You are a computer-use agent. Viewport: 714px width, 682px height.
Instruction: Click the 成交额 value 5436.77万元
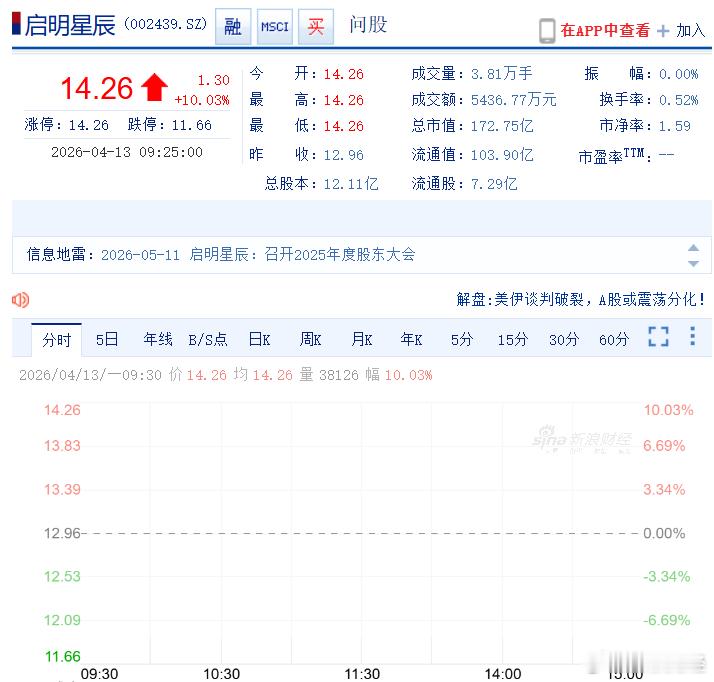click(514, 100)
